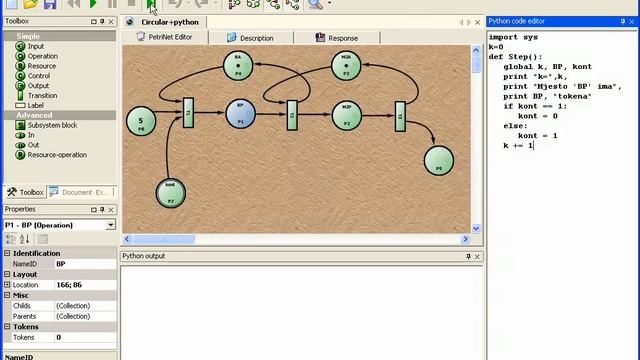
Task: Switch to the Toolbox tab
Action: click(x=25, y=192)
